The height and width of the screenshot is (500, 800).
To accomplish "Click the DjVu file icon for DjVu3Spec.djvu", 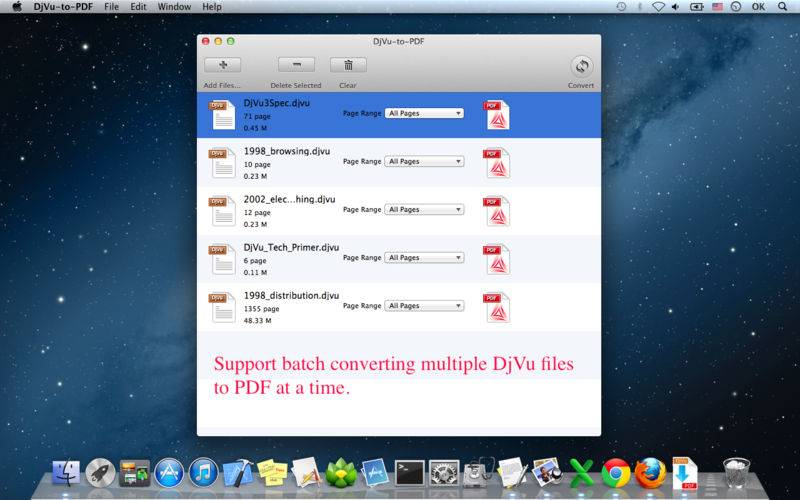I will tap(222, 115).
